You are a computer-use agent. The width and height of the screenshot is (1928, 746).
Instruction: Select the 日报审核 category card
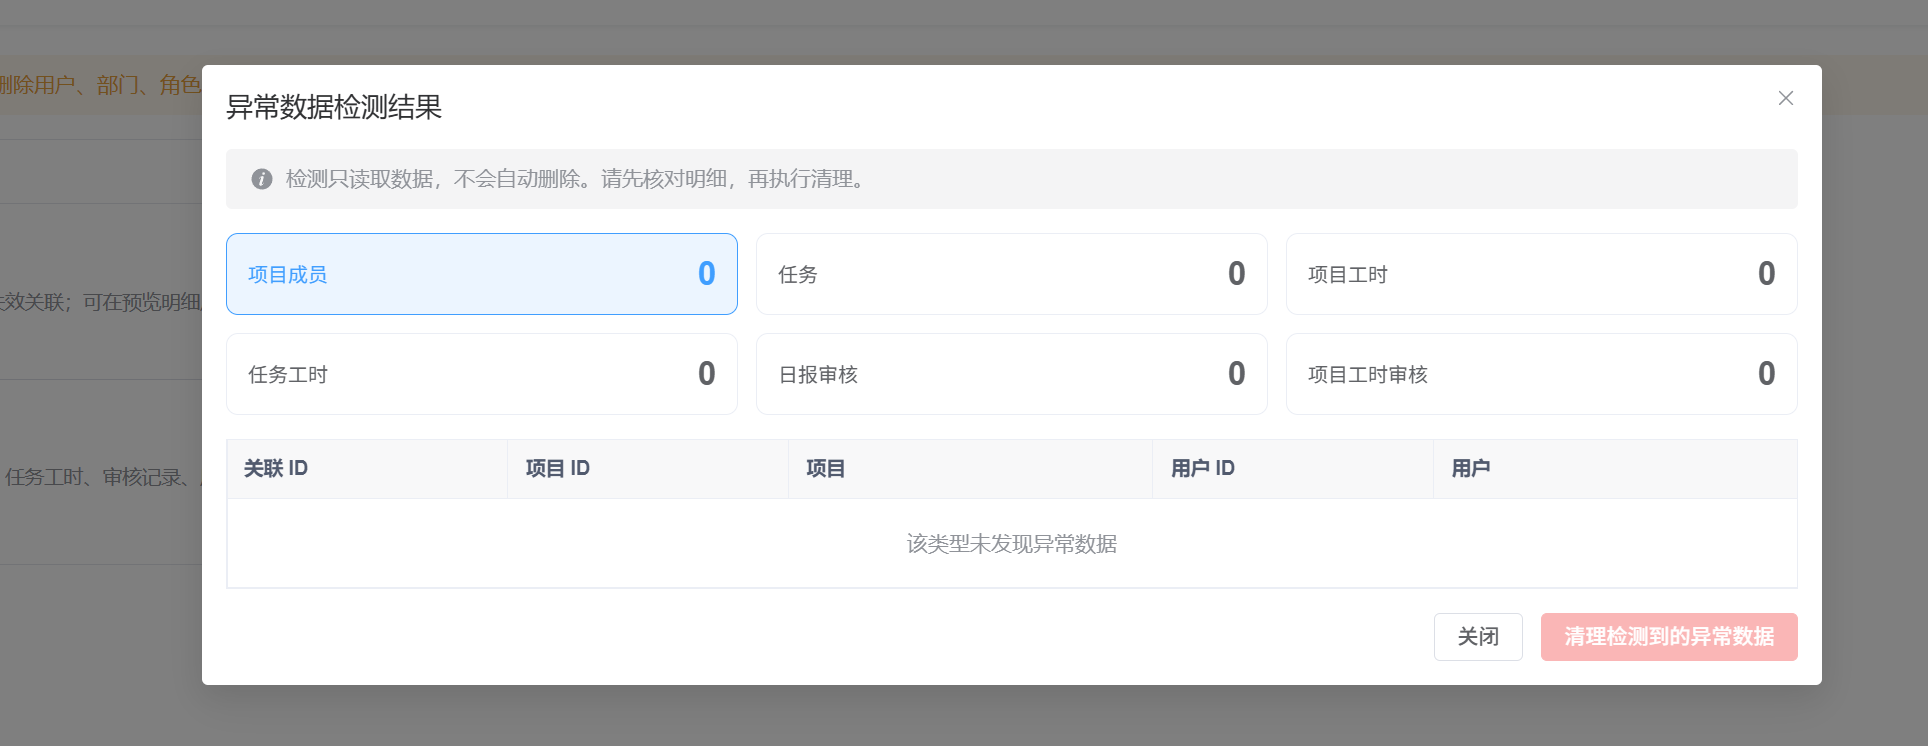pyautogui.click(x=1012, y=374)
